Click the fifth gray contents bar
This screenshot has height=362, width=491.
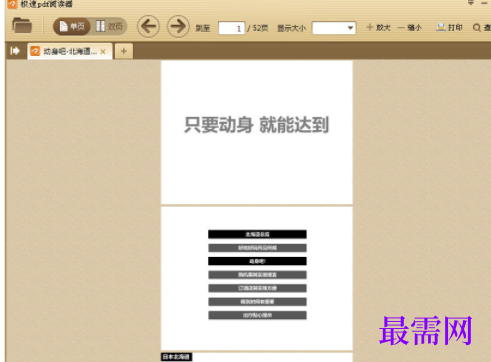(x=257, y=288)
